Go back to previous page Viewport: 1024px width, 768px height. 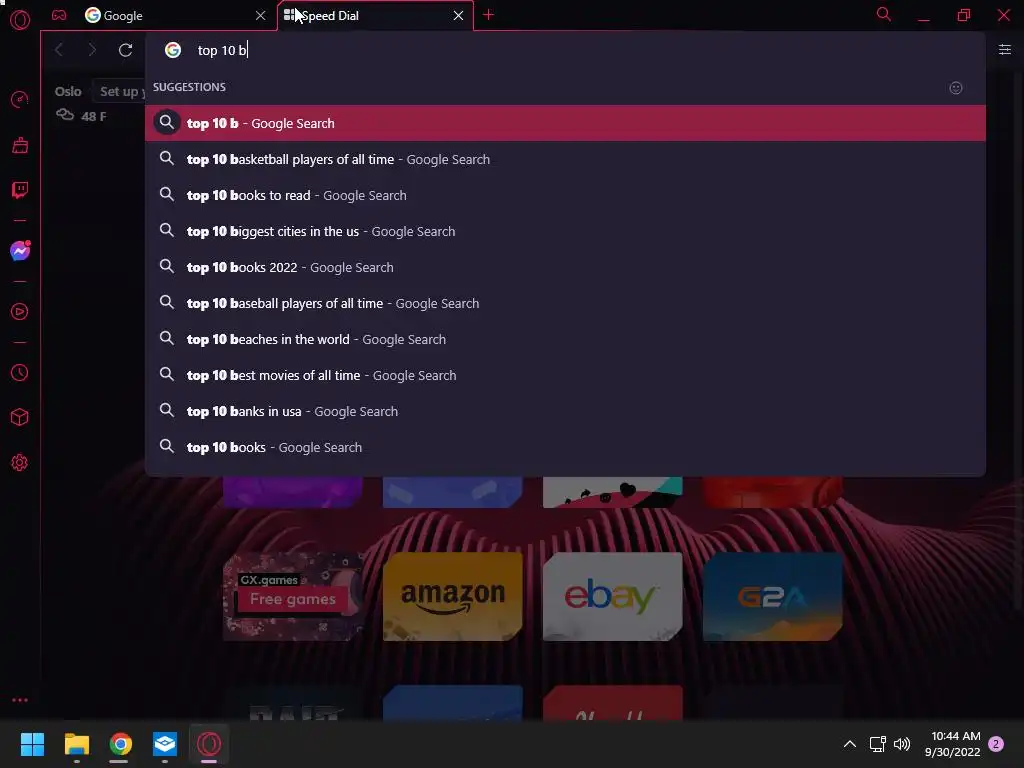tap(59, 50)
